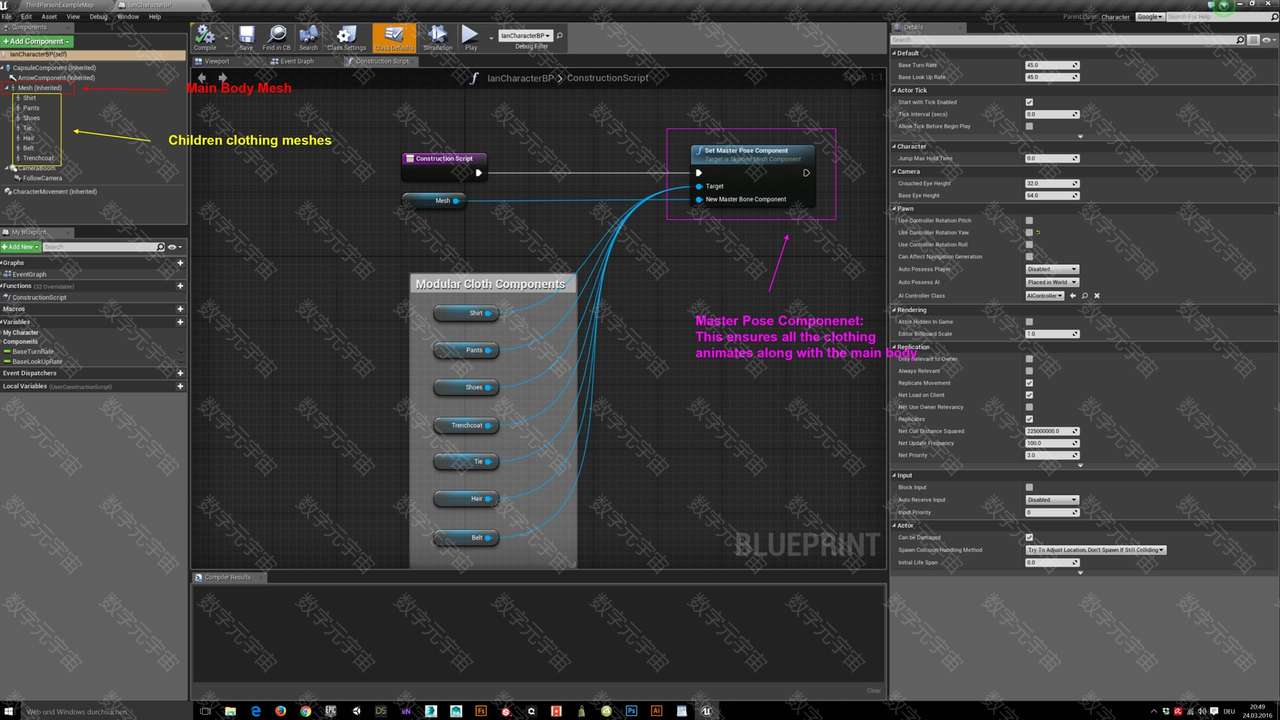The height and width of the screenshot is (720, 1280).
Task: Click the Character parent class link
Action: click(1115, 17)
